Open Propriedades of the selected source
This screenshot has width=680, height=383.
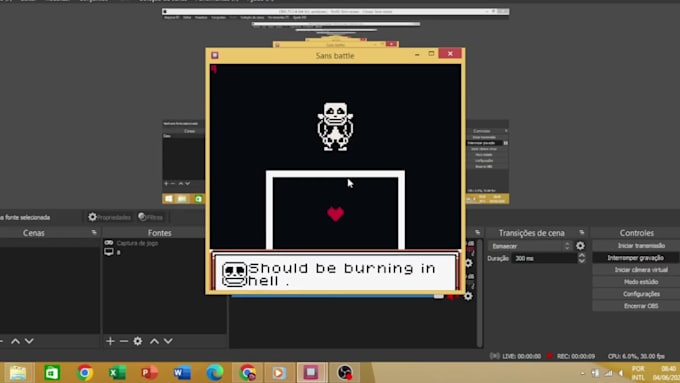109,217
